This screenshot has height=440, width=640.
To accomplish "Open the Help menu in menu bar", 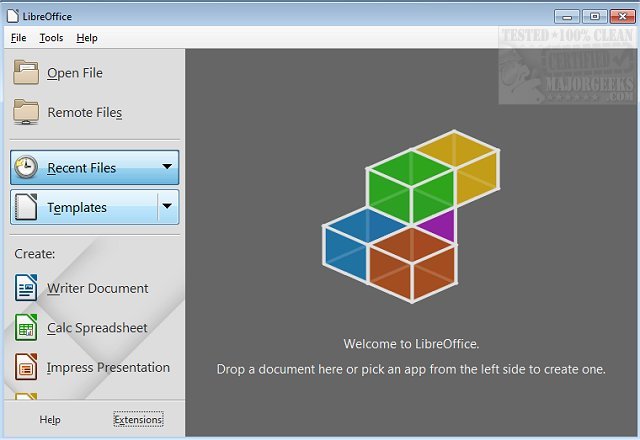I will point(87,38).
